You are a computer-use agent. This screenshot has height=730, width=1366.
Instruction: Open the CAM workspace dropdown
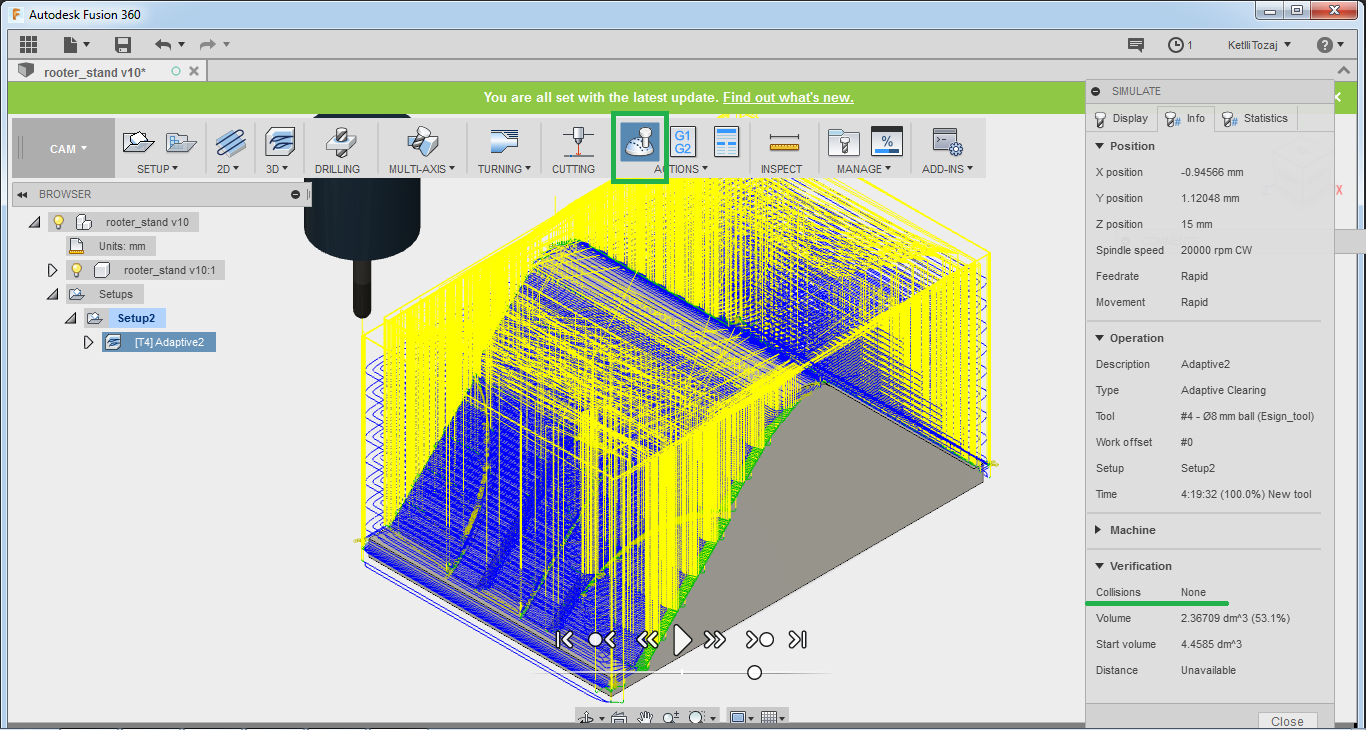pos(63,149)
